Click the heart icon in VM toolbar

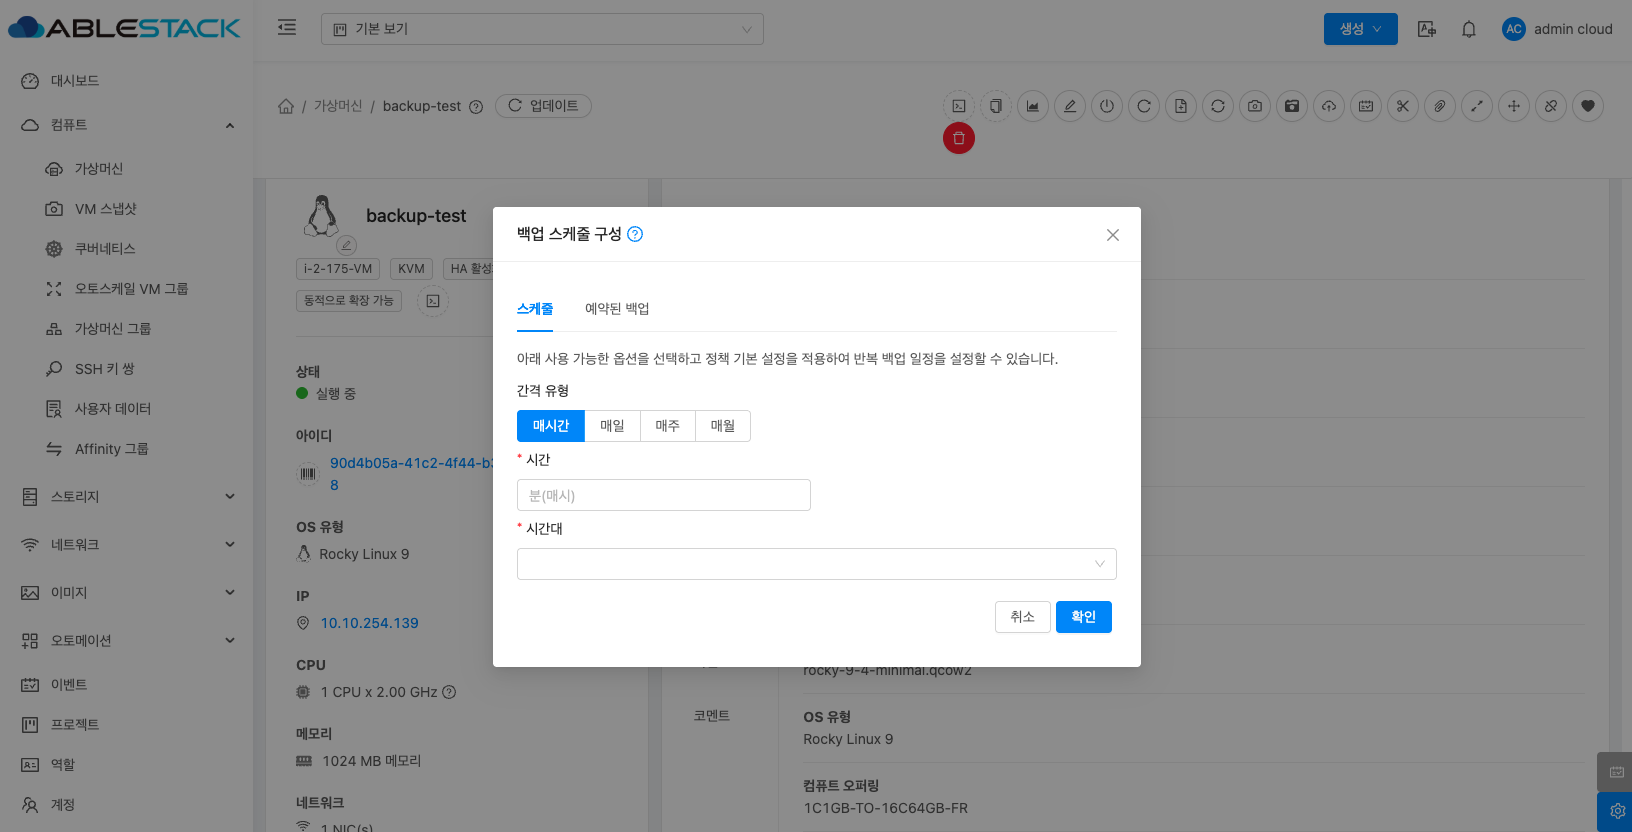pos(1588,106)
